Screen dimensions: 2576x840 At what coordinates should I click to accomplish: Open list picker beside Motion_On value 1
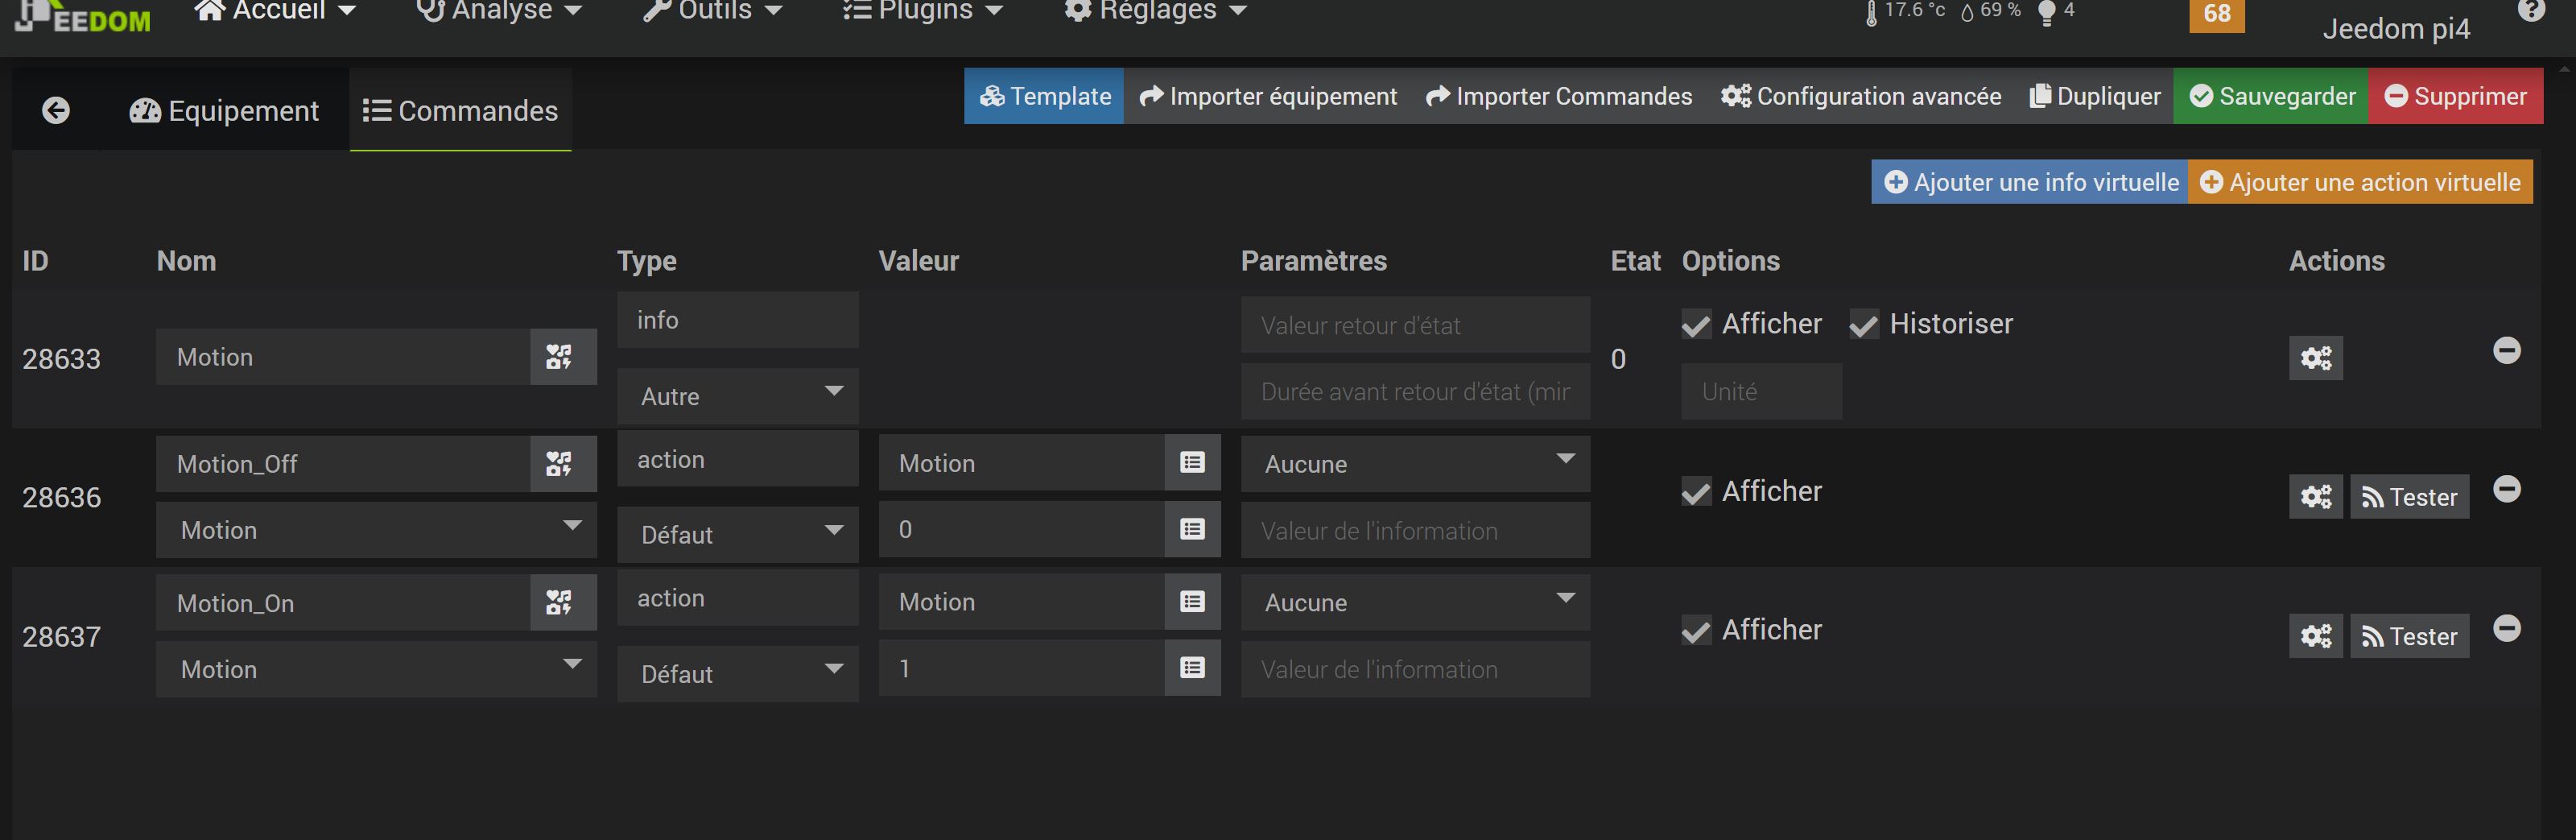pyautogui.click(x=1192, y=668)
